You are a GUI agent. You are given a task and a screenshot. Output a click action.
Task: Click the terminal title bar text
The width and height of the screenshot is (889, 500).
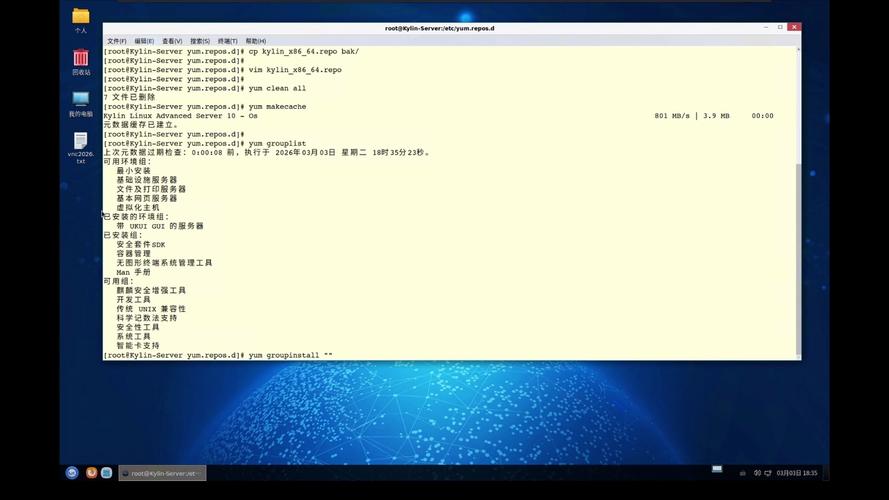pyautogui.click(x=439, y=28)
